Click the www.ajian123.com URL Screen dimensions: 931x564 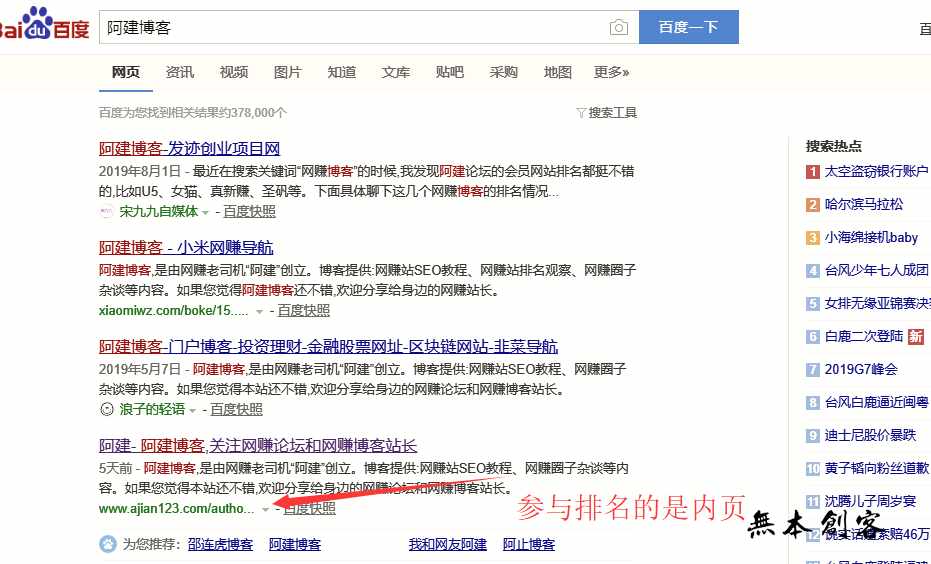pyautogui.click(x=176, y=509)
